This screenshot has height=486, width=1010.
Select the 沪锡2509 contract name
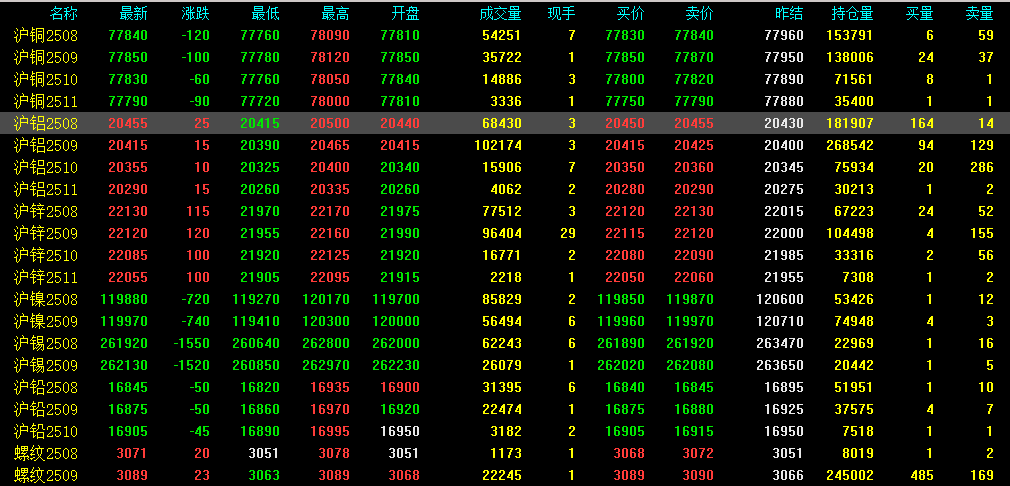[x=46, y=366]
